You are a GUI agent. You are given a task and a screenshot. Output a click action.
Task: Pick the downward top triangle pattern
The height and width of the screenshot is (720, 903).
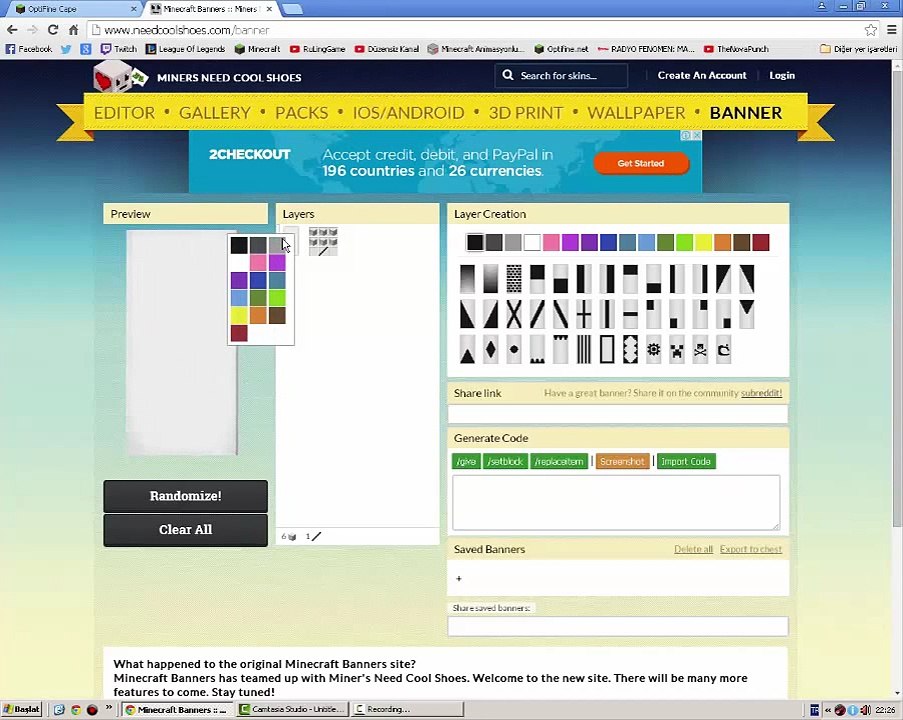(x=747, y=314)
